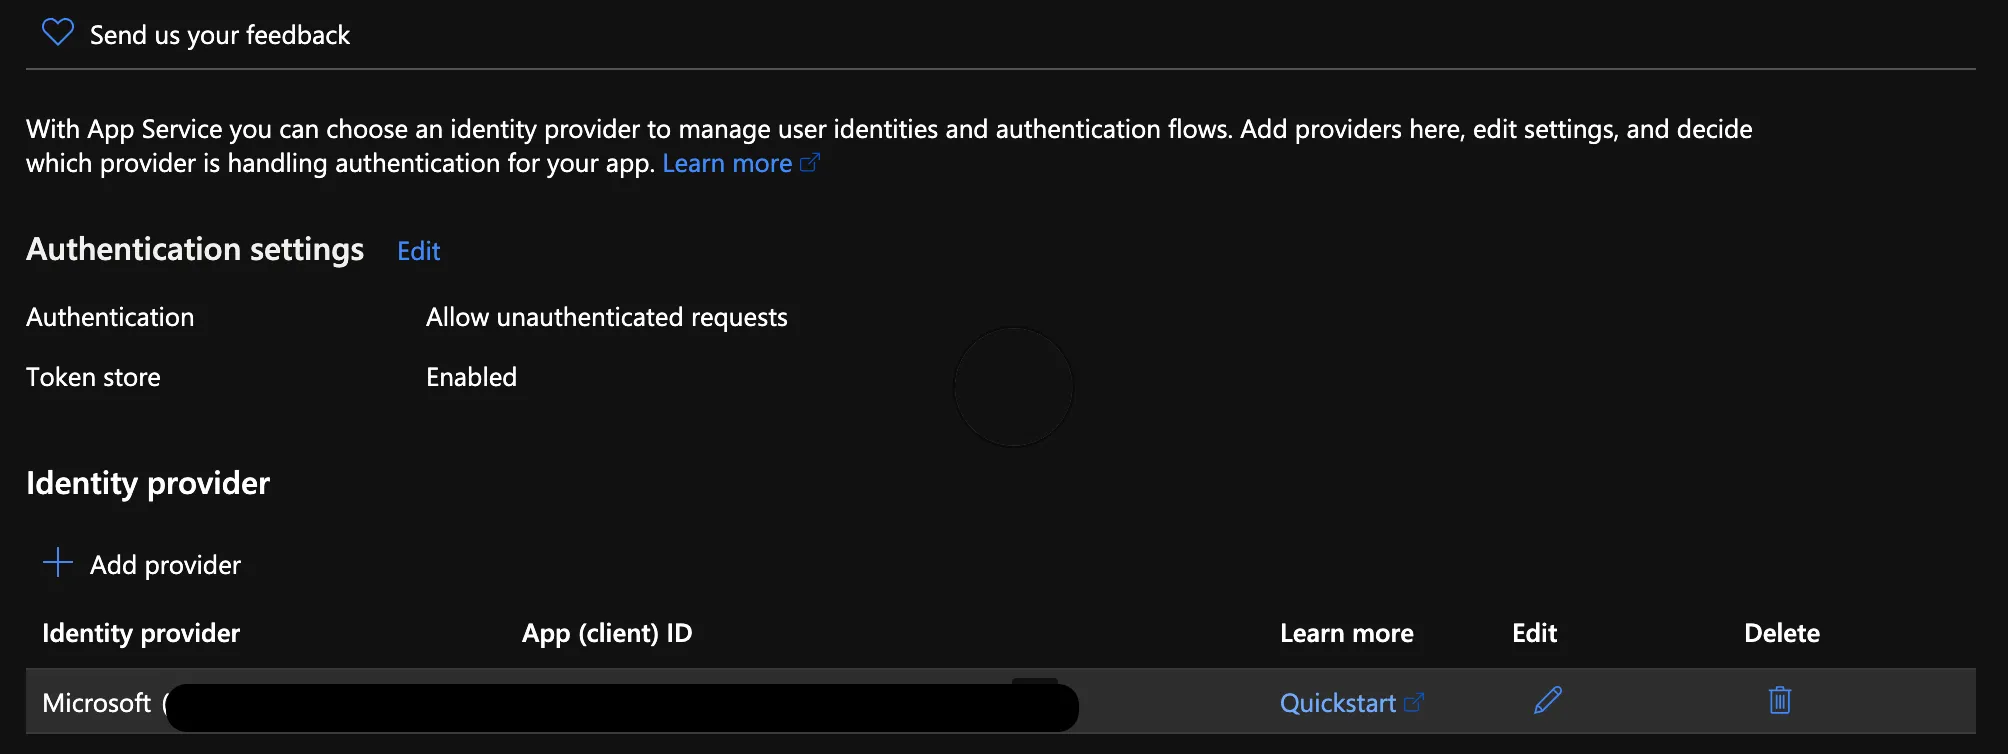Click the external link icon beside Quickstart
Image resolution: width=2008 pixels, height=754 pixels.
click(1413, 703)
